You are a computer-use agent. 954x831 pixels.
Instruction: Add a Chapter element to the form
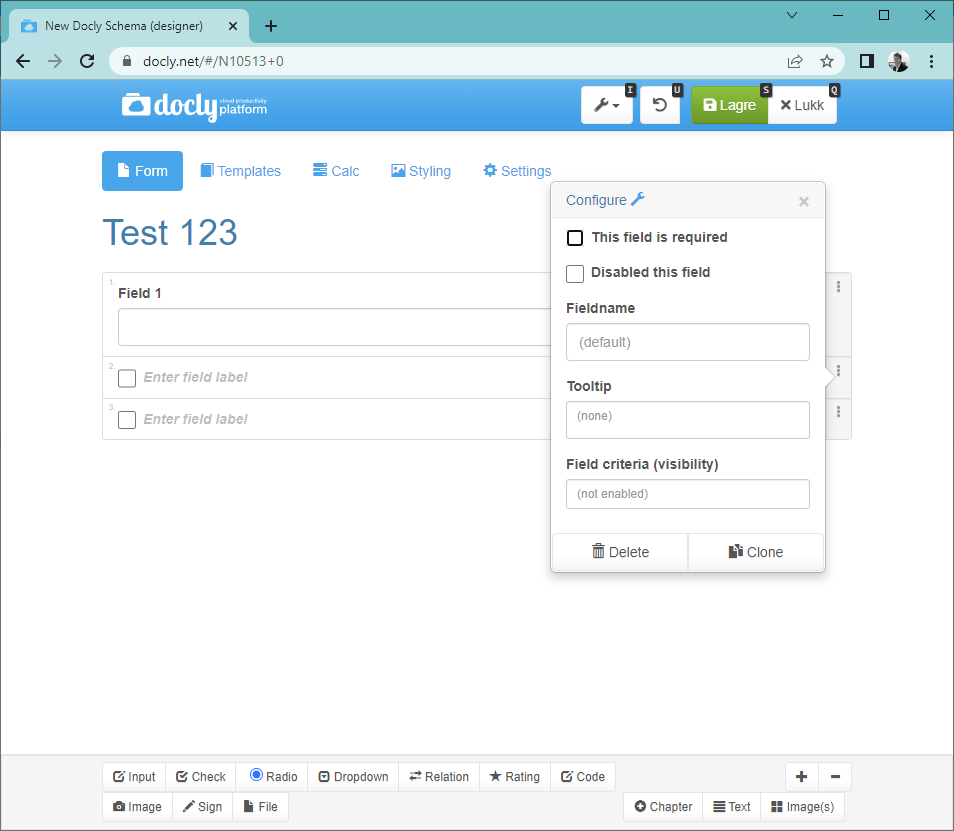663,806
